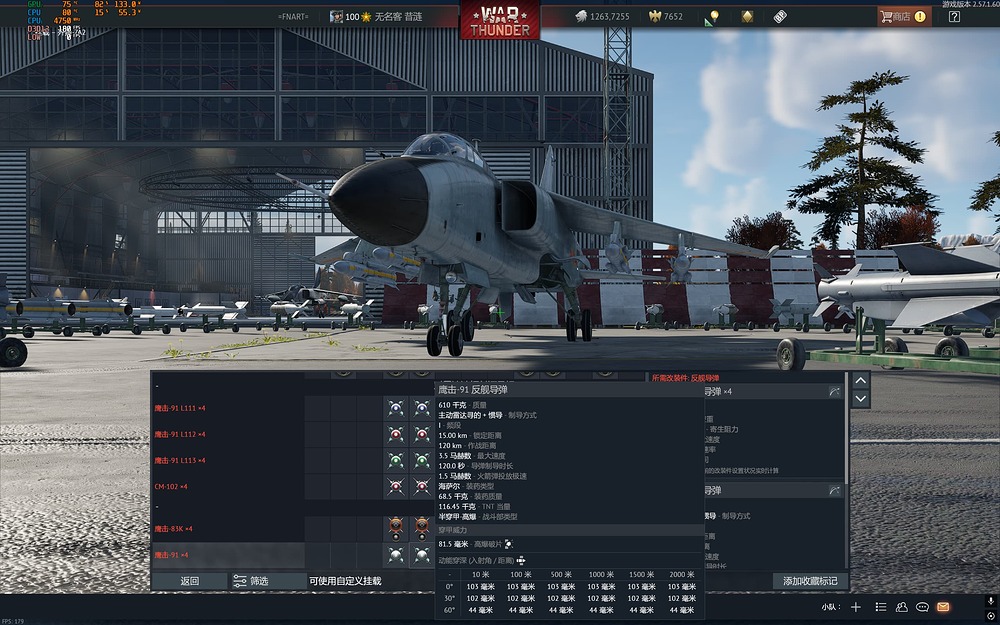Open trajectory icon on upper 导弹 ×4 header

(x=834, y=392)
